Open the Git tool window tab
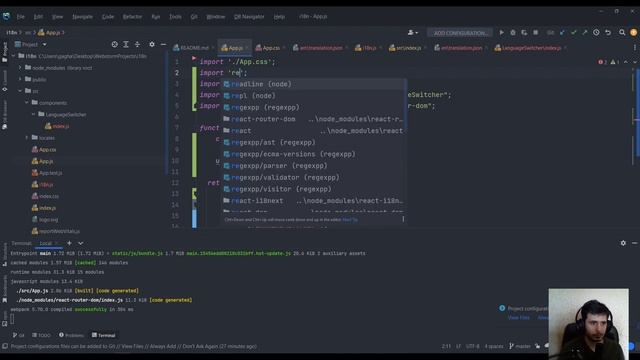Viewport: 640px width, 360px height. (x=18, y=335)
